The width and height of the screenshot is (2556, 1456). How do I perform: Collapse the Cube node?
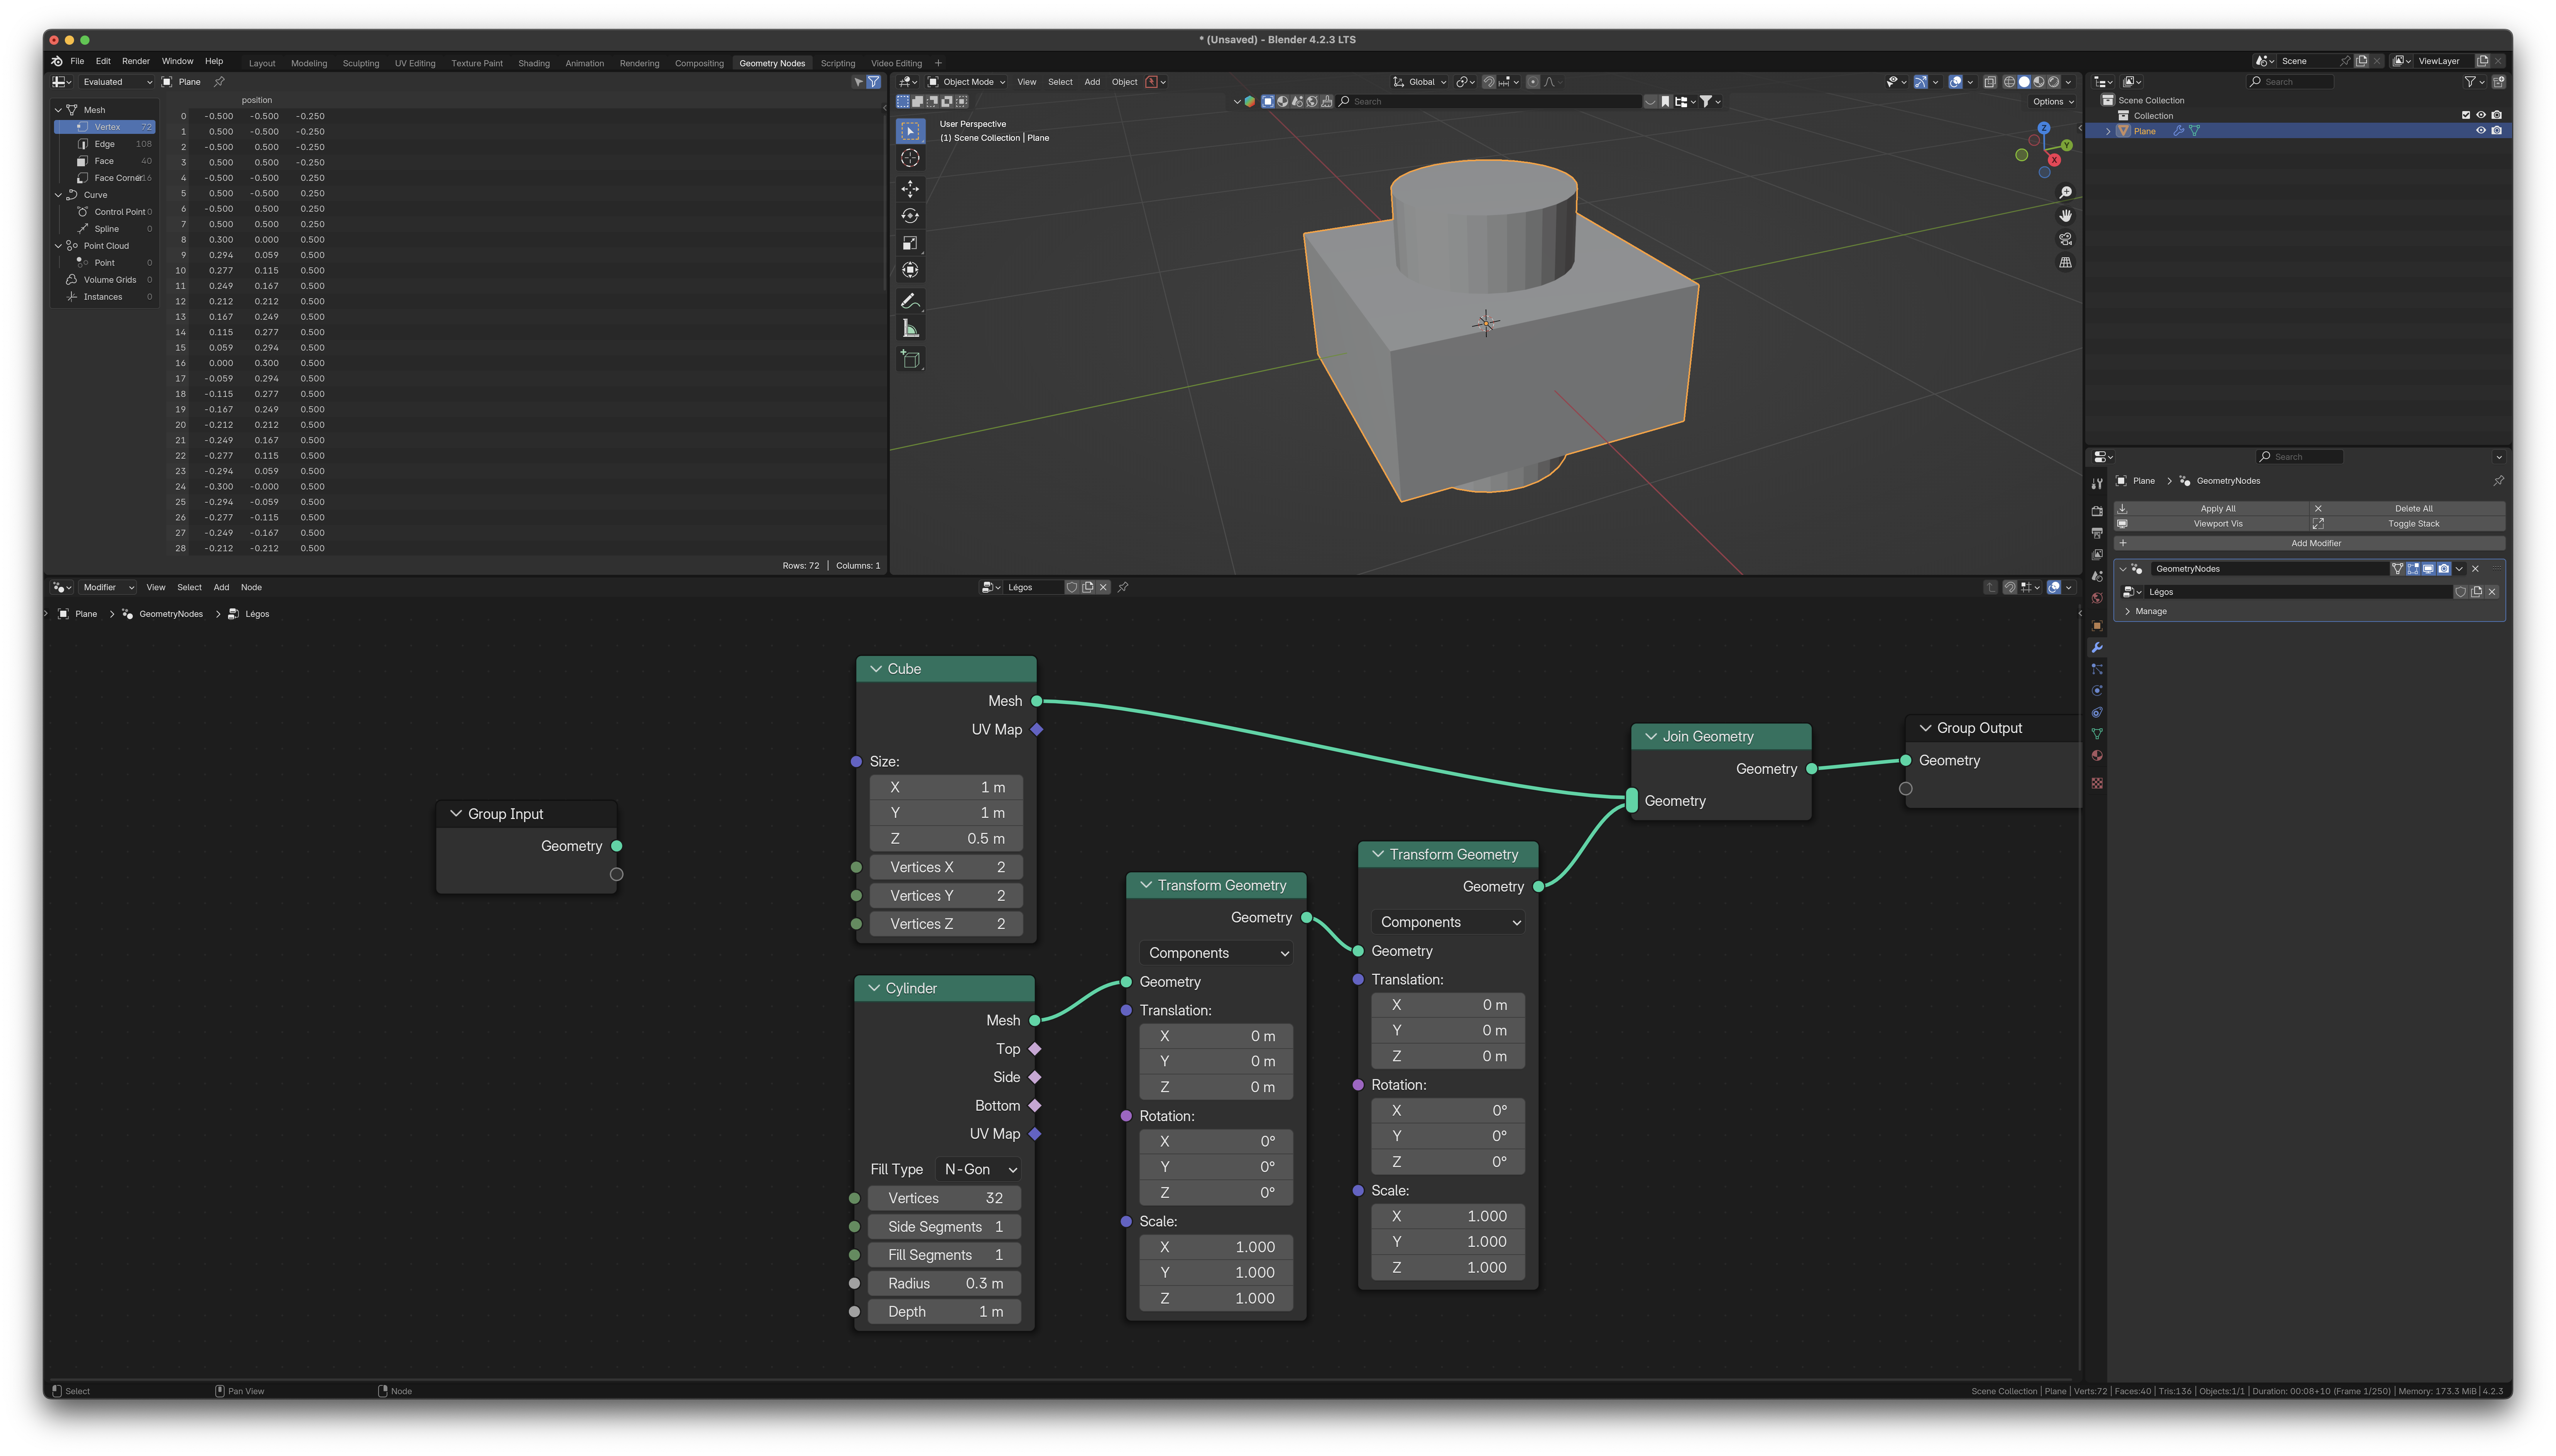click(876, 669)
